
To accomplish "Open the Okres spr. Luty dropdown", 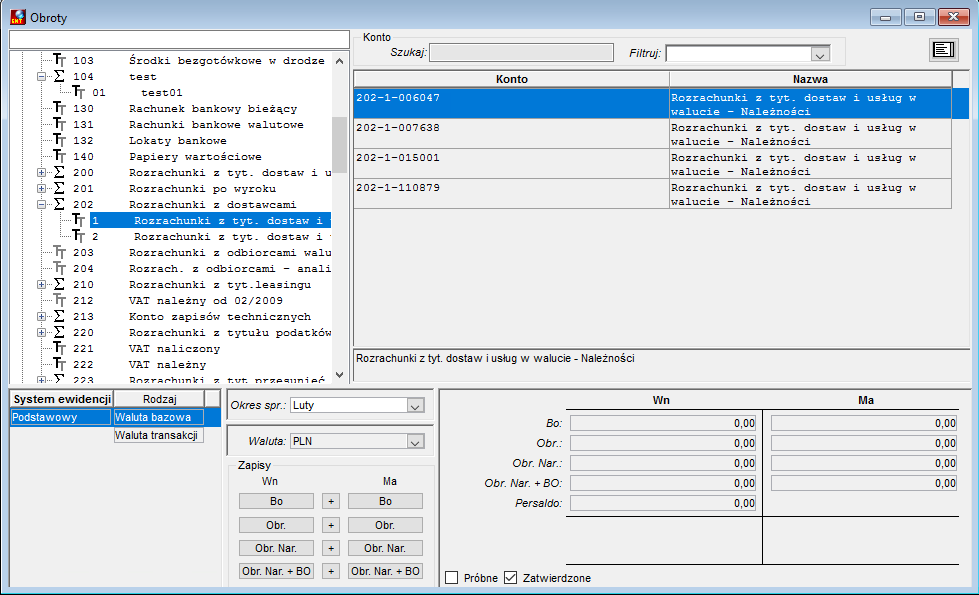I will click(x=415, y=406).
